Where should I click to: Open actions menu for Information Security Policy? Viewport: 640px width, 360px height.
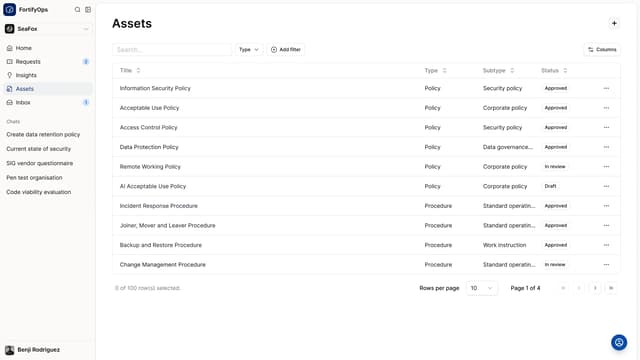tap(606, 88)
